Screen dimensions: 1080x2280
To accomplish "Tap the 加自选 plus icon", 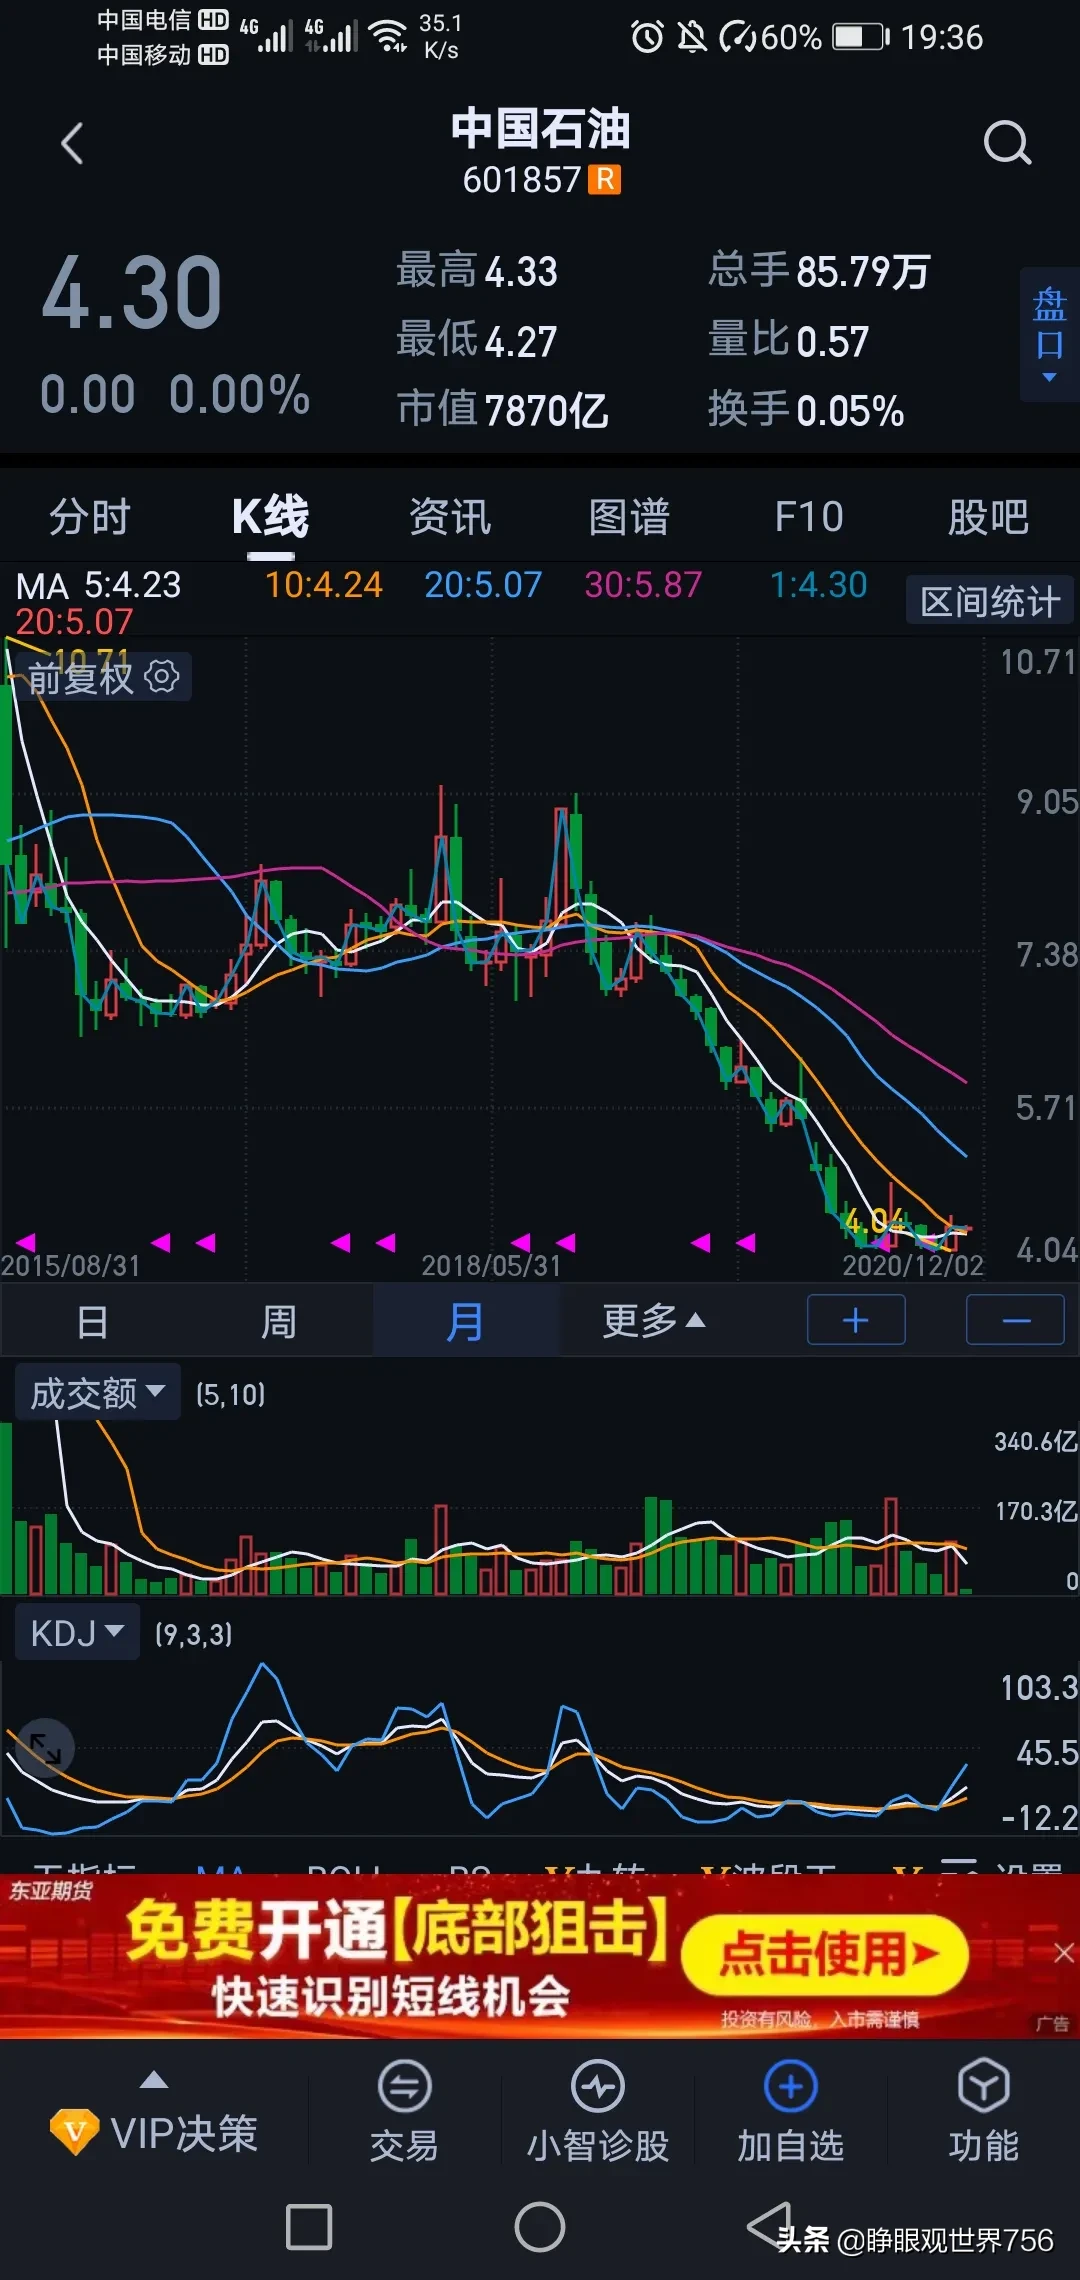I will point(790,2086).
